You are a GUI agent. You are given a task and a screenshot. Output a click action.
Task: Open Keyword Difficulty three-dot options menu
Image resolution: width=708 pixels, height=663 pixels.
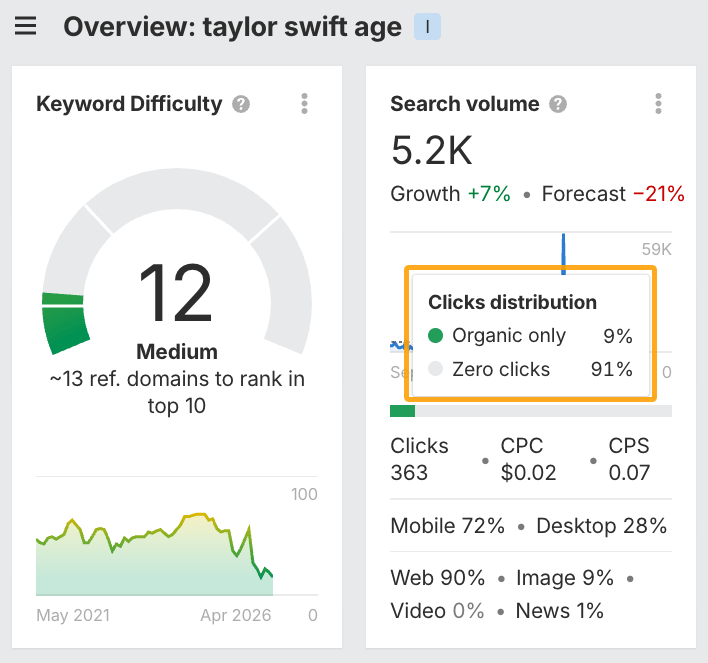tap(304, 104)
